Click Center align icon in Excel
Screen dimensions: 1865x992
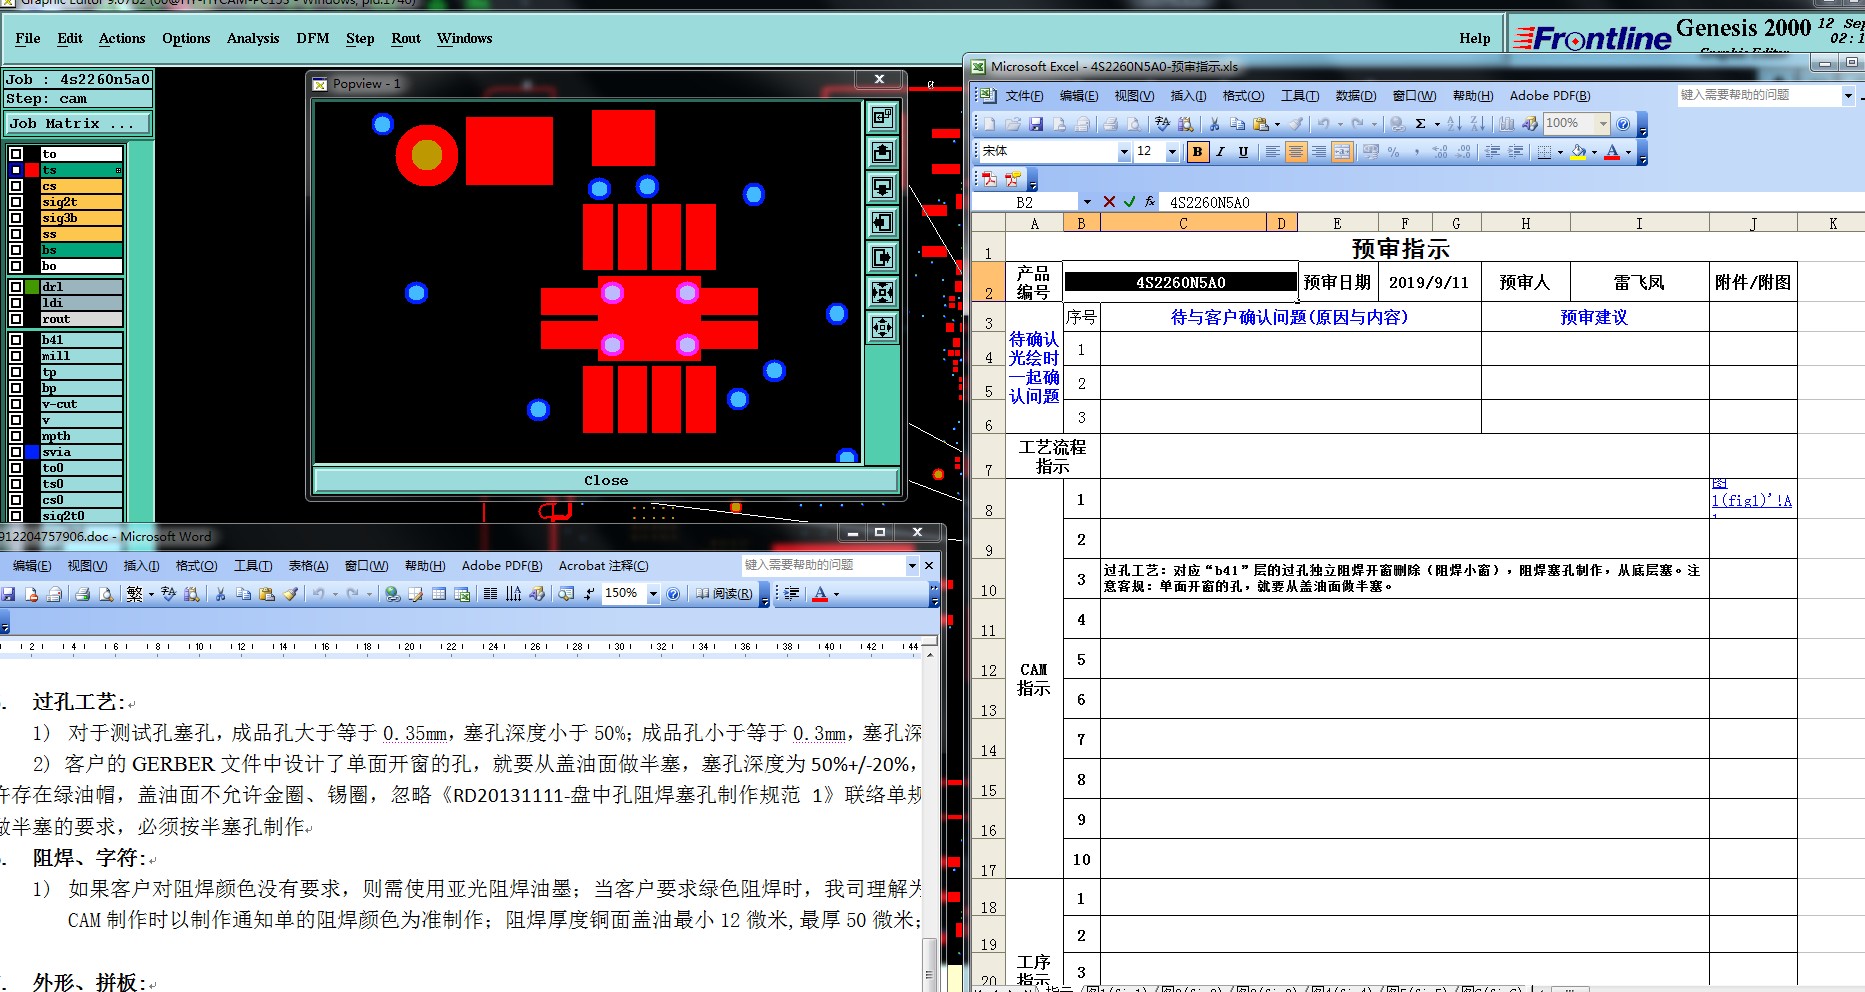click(1296, 152)
